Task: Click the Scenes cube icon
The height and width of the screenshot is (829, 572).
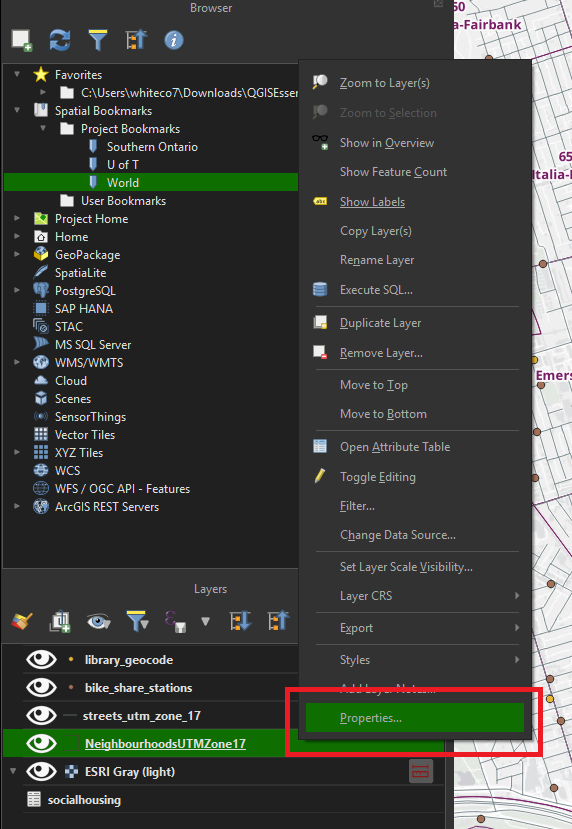Action: pos(41,398)
